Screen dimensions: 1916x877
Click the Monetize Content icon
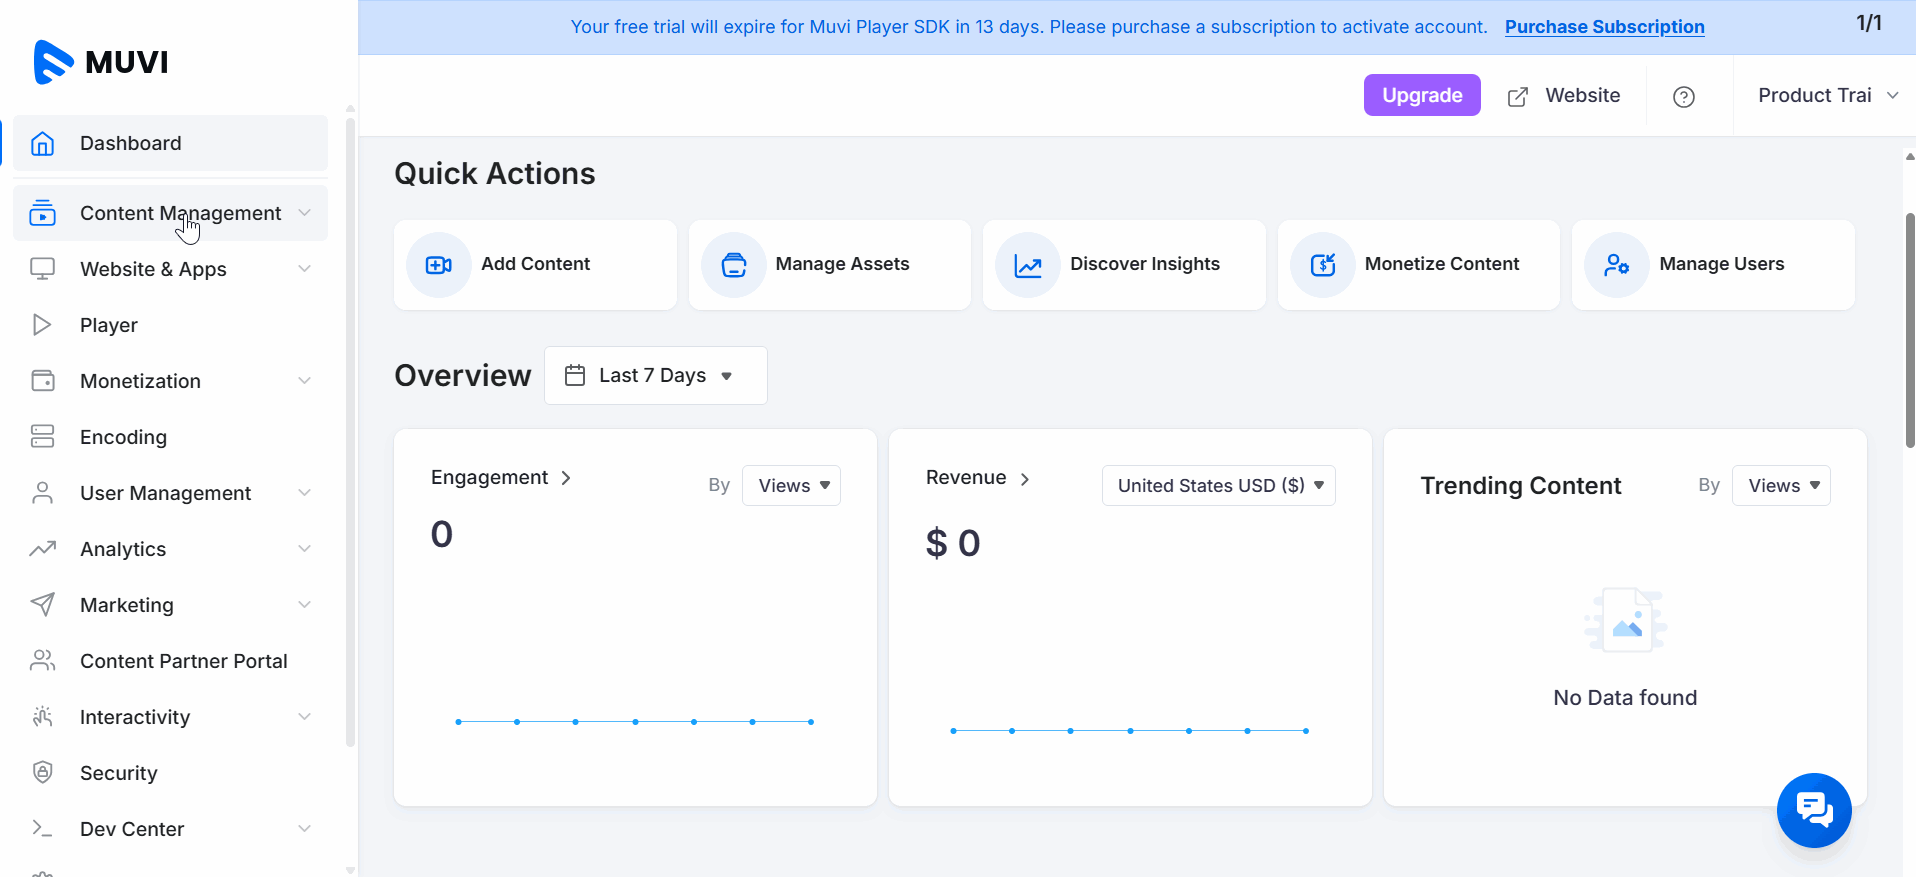point(1323,265)
